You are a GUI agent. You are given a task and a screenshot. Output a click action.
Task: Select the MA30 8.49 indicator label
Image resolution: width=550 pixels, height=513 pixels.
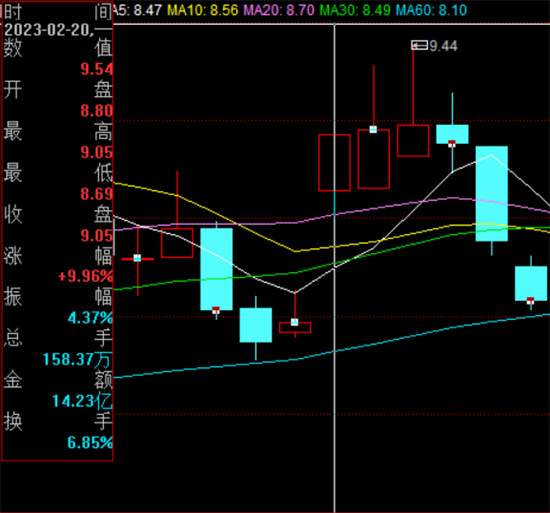[355, 10]
